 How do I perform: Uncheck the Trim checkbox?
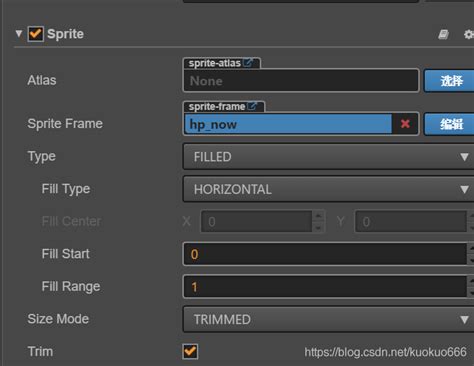point(190,351)
